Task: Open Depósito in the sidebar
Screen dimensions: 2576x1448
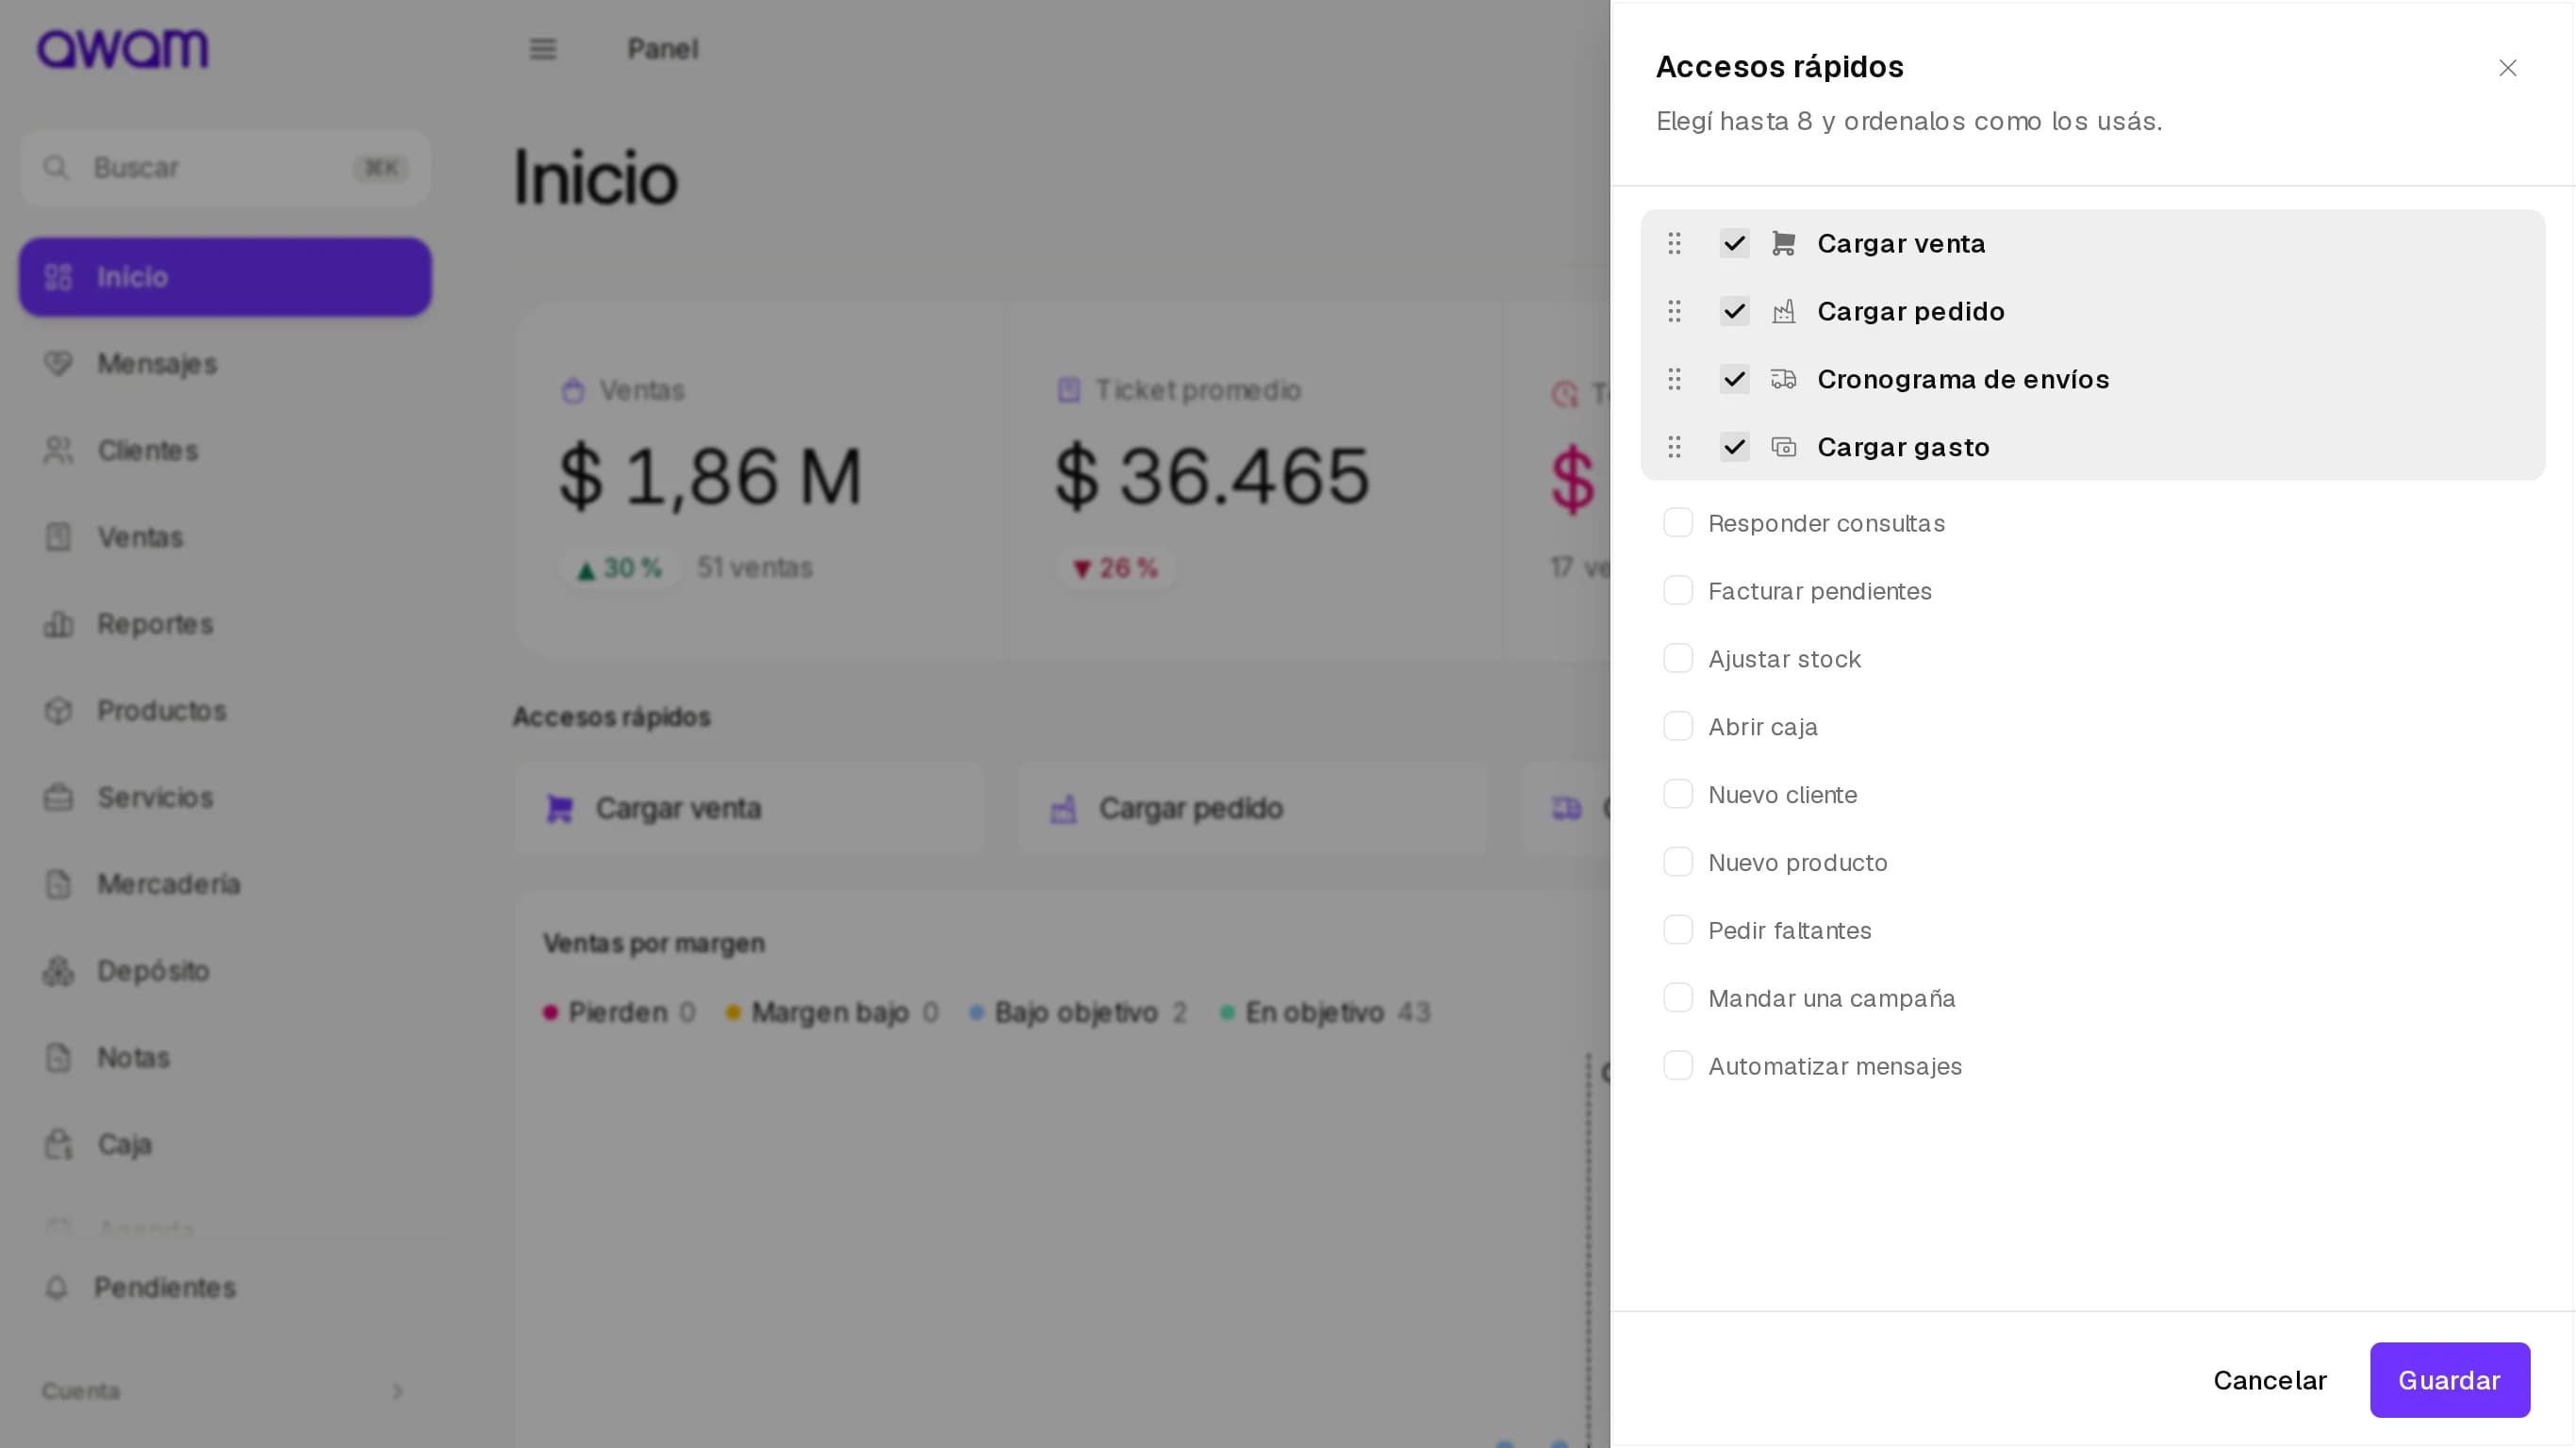Action: coord(225,971)
